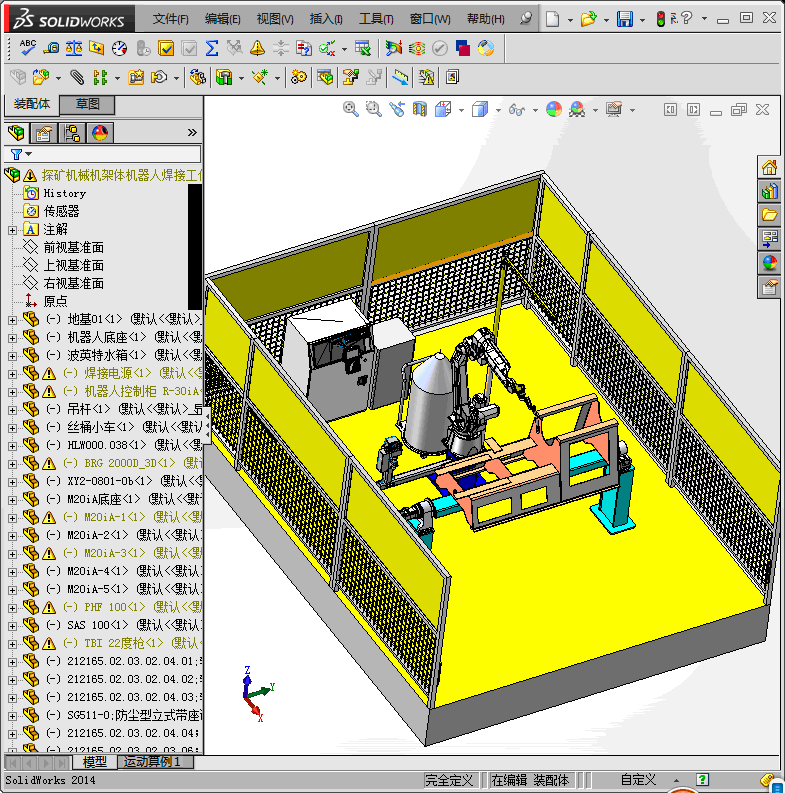Image resolution: width=785 pixels, height=793 pixels.
Task: Expand the 注解 annotations tree node
Action: point(12,230)
